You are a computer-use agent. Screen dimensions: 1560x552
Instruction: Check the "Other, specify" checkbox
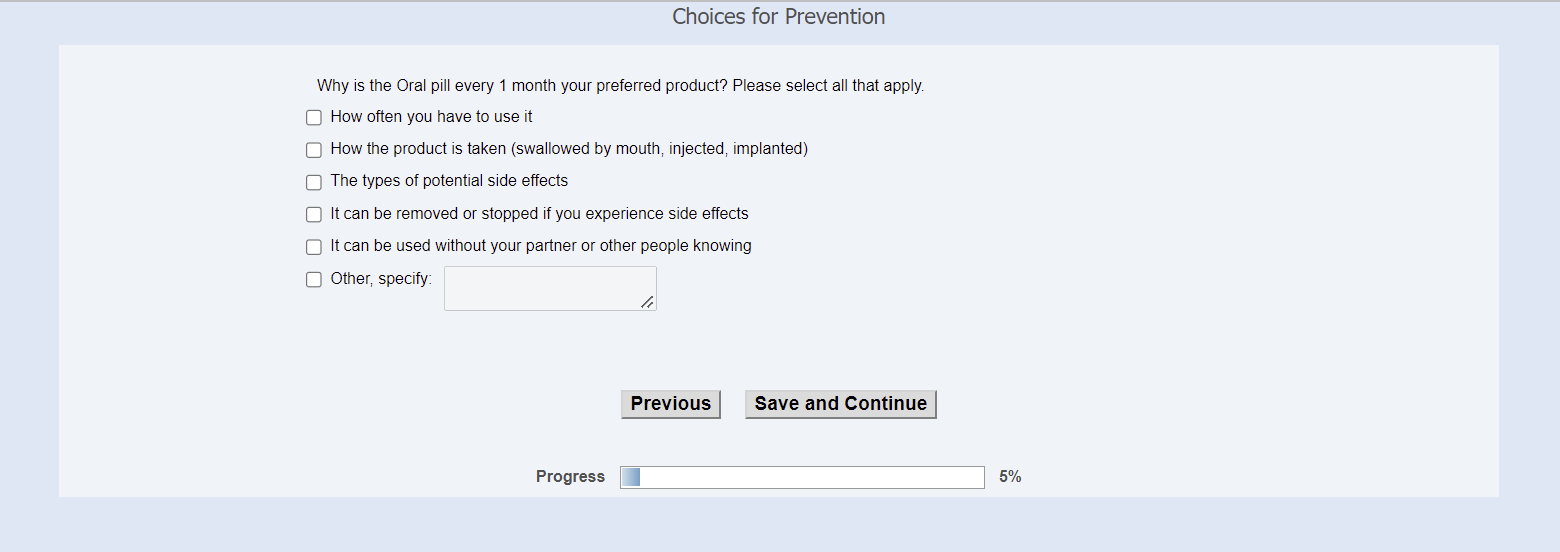314,280
